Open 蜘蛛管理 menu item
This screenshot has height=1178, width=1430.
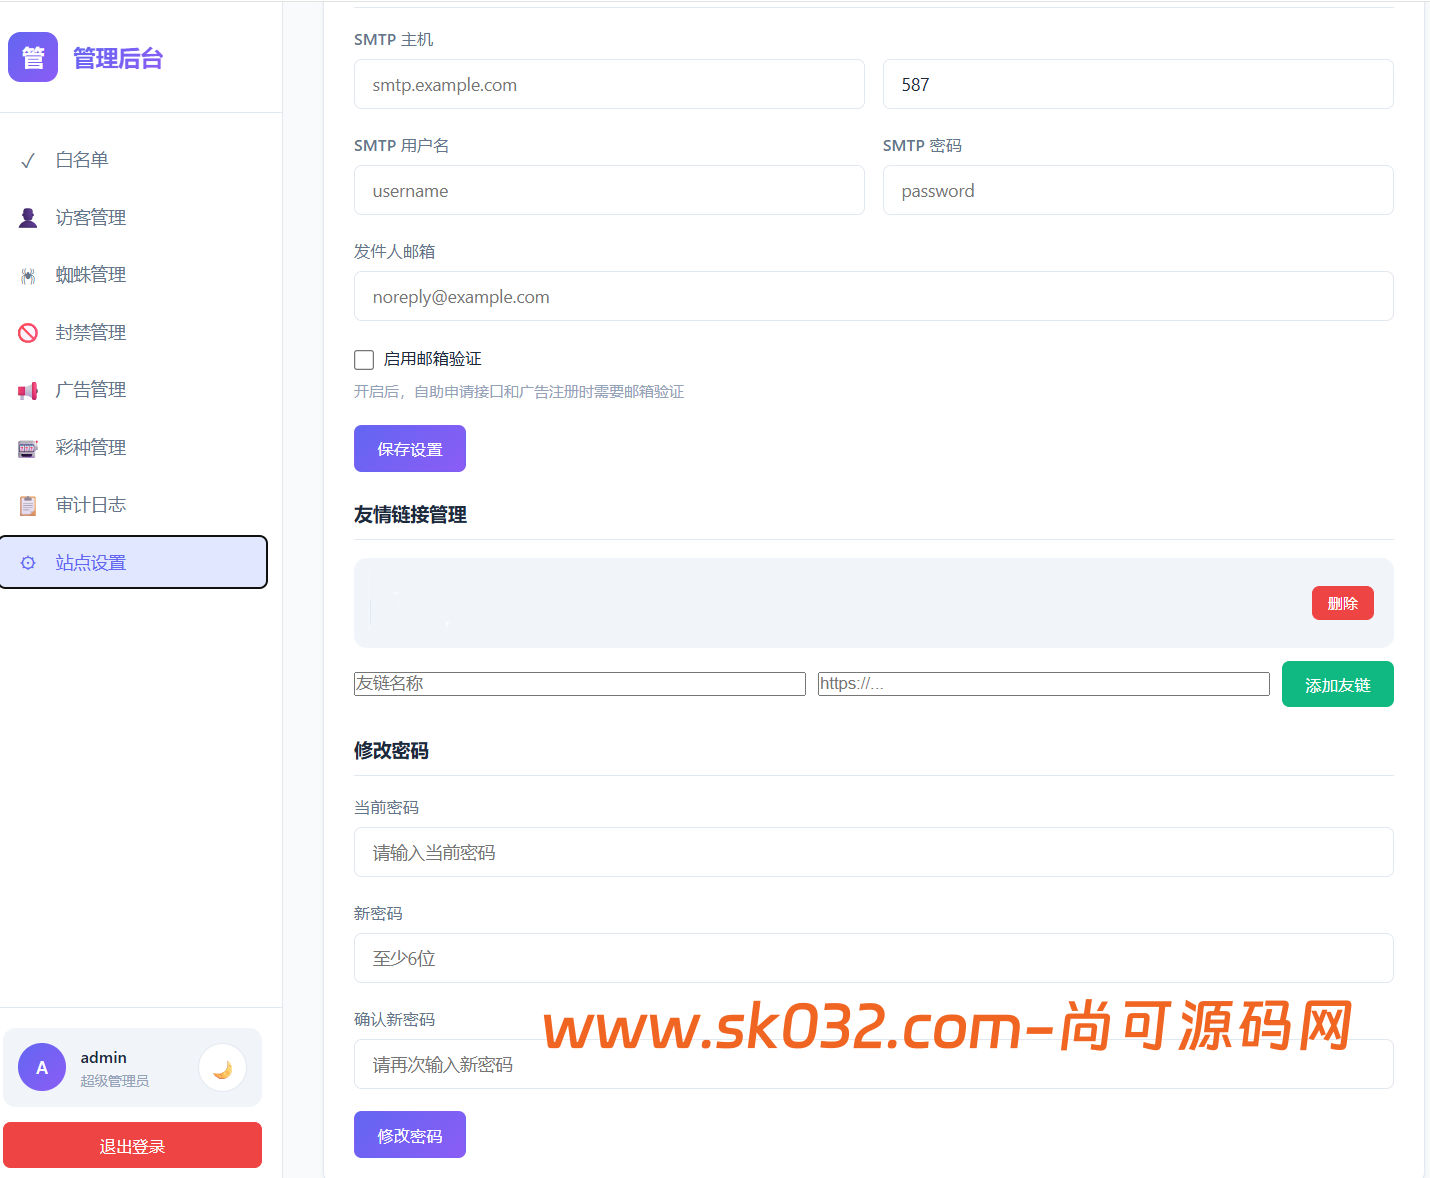tap(134, 275)
